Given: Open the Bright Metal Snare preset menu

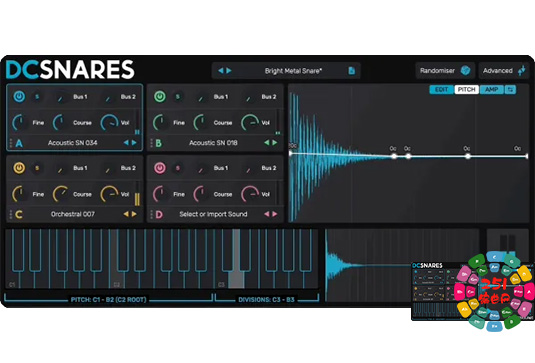Looking at the screenshot, I should [293, 71].
